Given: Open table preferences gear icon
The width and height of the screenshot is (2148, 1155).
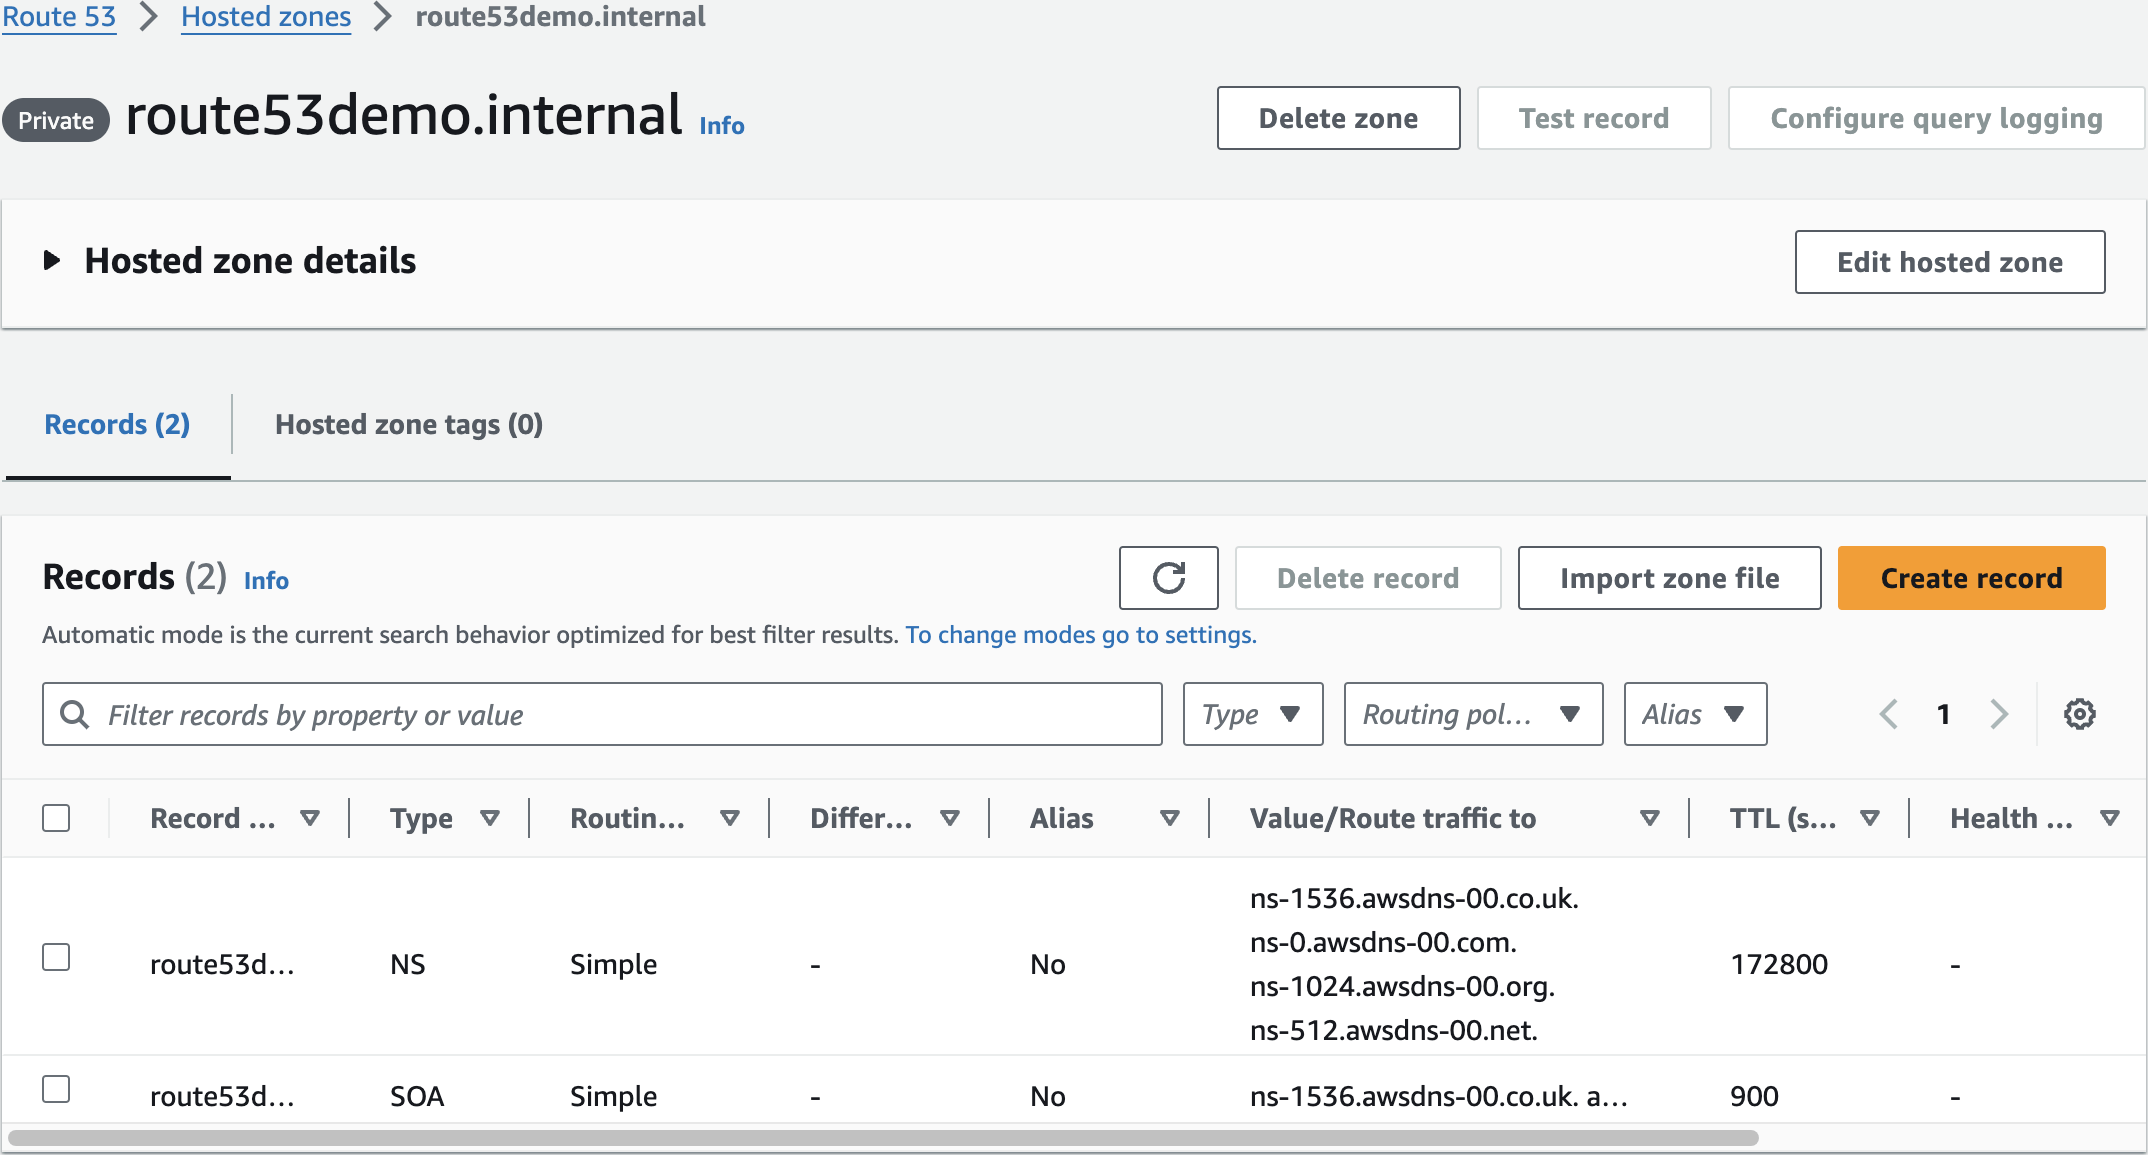Looking at the screenshot, I should [2079, 714].
